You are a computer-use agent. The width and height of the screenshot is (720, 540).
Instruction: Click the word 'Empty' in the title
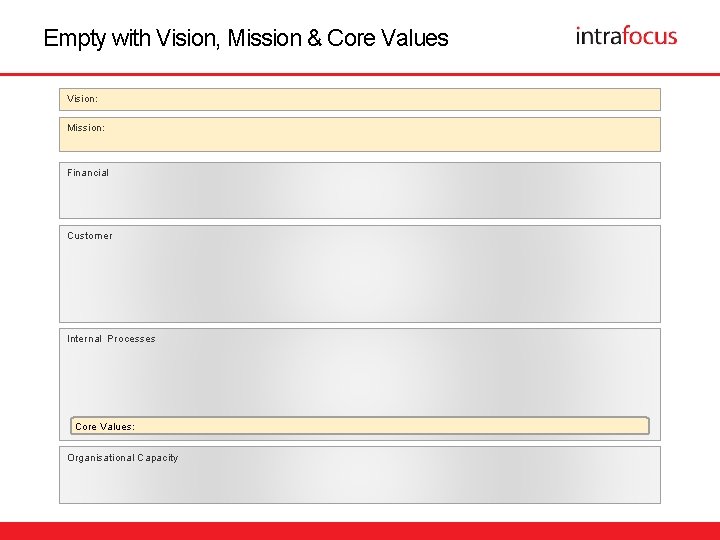point(74,39)
